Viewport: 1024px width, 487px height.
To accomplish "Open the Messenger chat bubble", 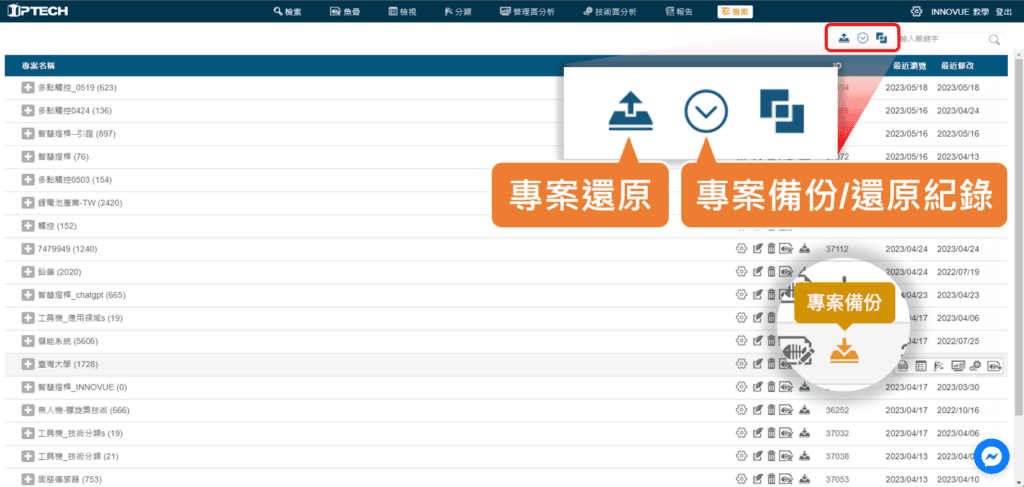I will pos(991,455).
